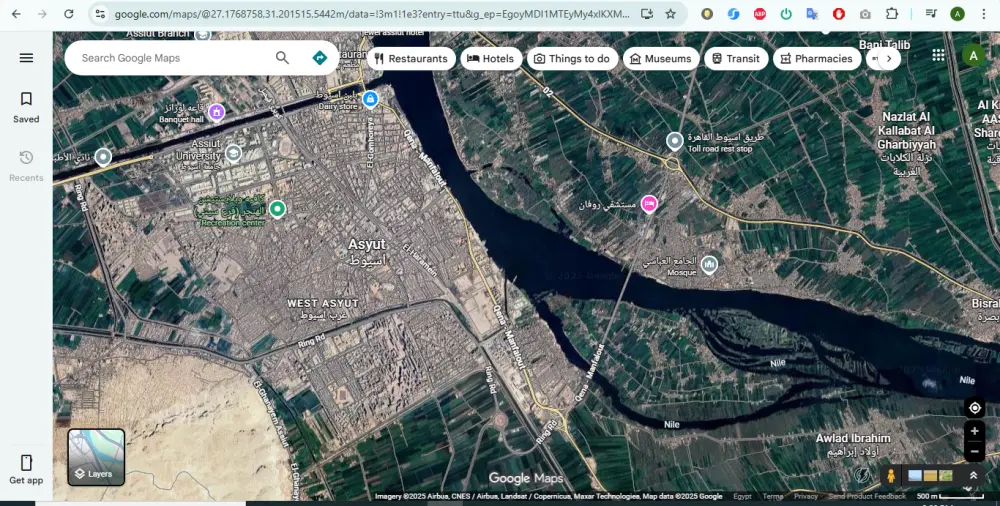Screen dimensions: 1000x506
Task: Open Chrome three-dot menu
Action: 983,13
